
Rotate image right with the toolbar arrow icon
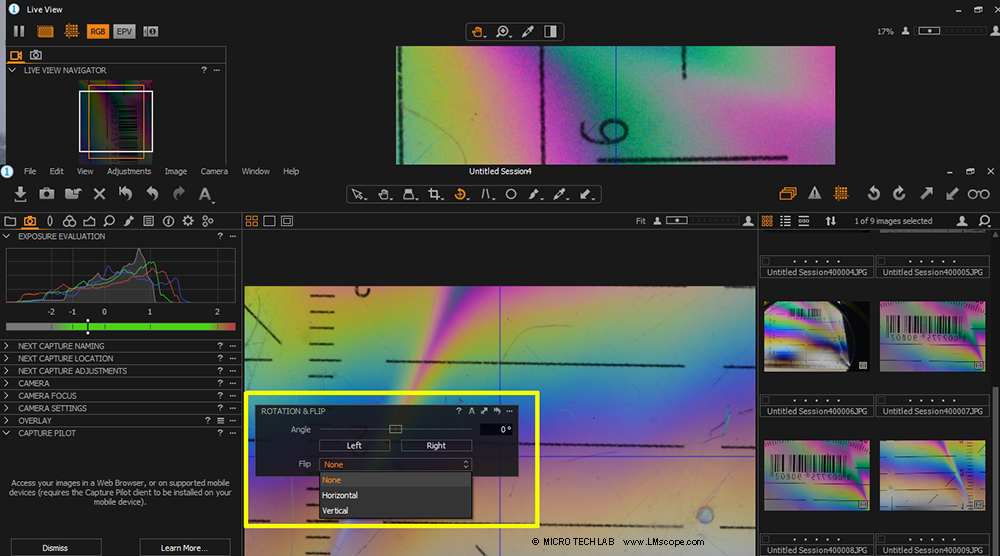(899, 194)
